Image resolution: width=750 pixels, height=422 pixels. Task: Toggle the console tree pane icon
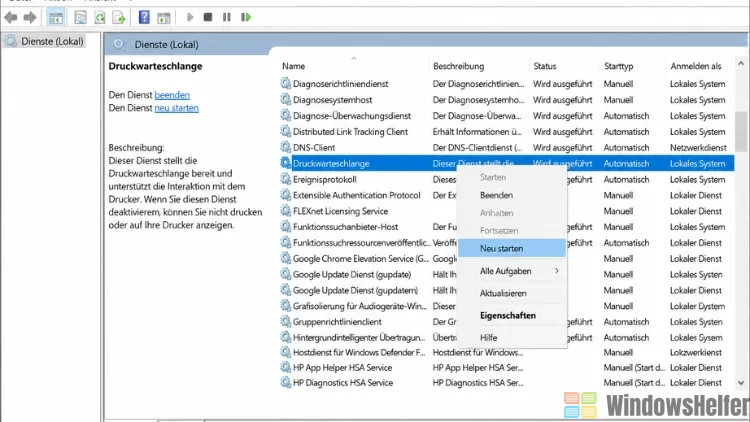[x=55, y=18]
